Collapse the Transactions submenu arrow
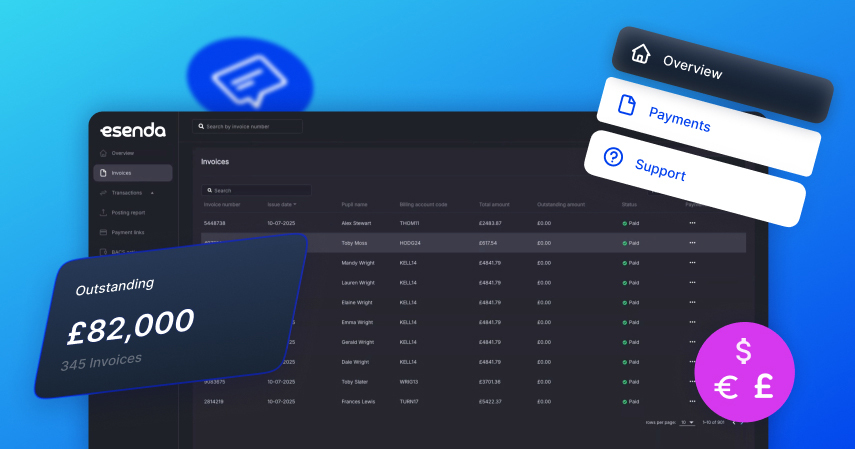Image resolution: width=855 pixels, height=449 pixels. click(152, 193)
